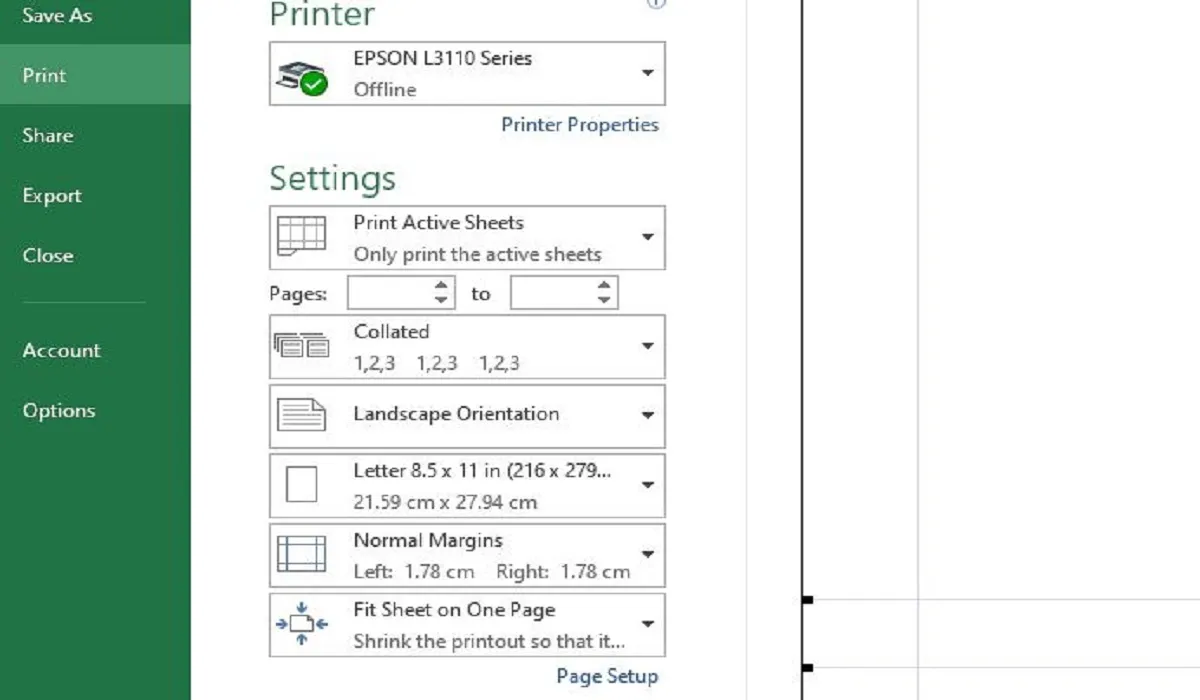
Task: Click the Normal Margins icon
Action: click(x=301, y=554)
